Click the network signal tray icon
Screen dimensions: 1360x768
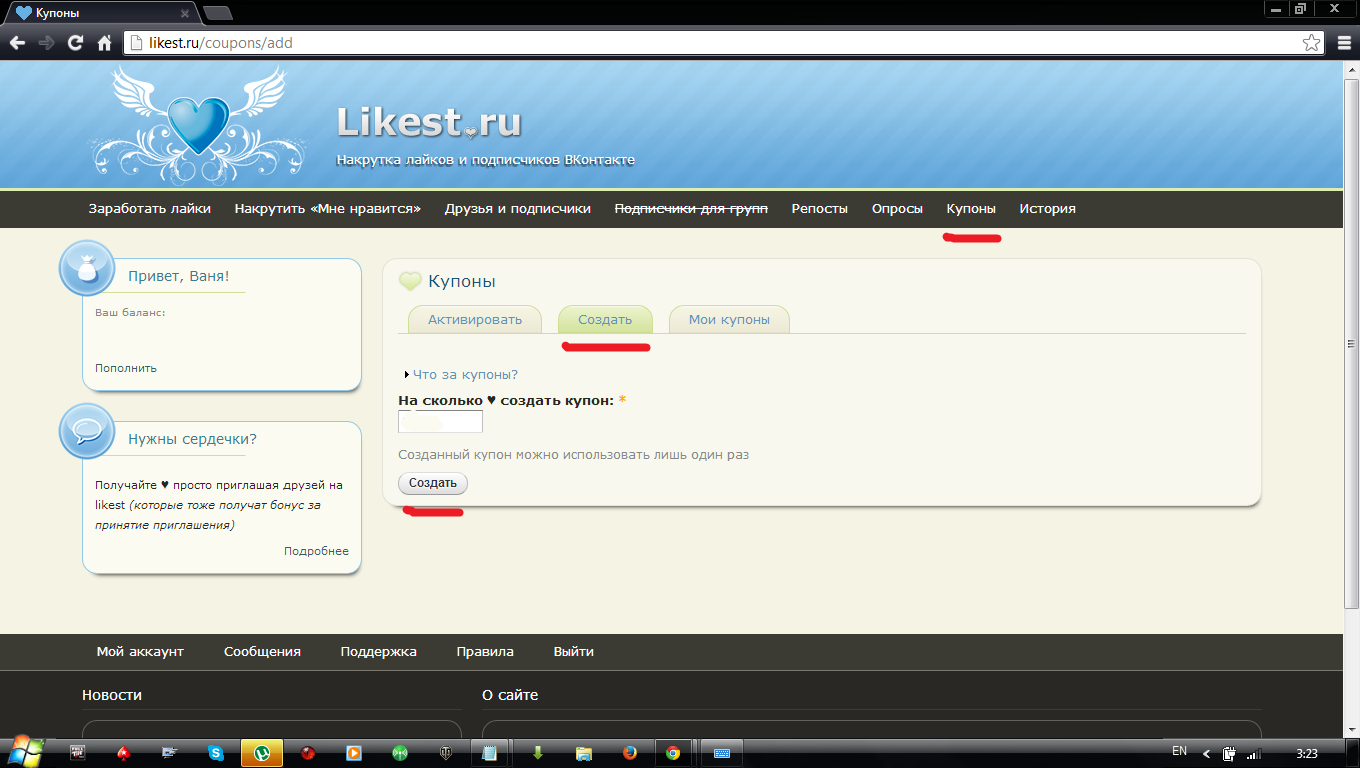pyautogui.click(x=1254, y=753)
